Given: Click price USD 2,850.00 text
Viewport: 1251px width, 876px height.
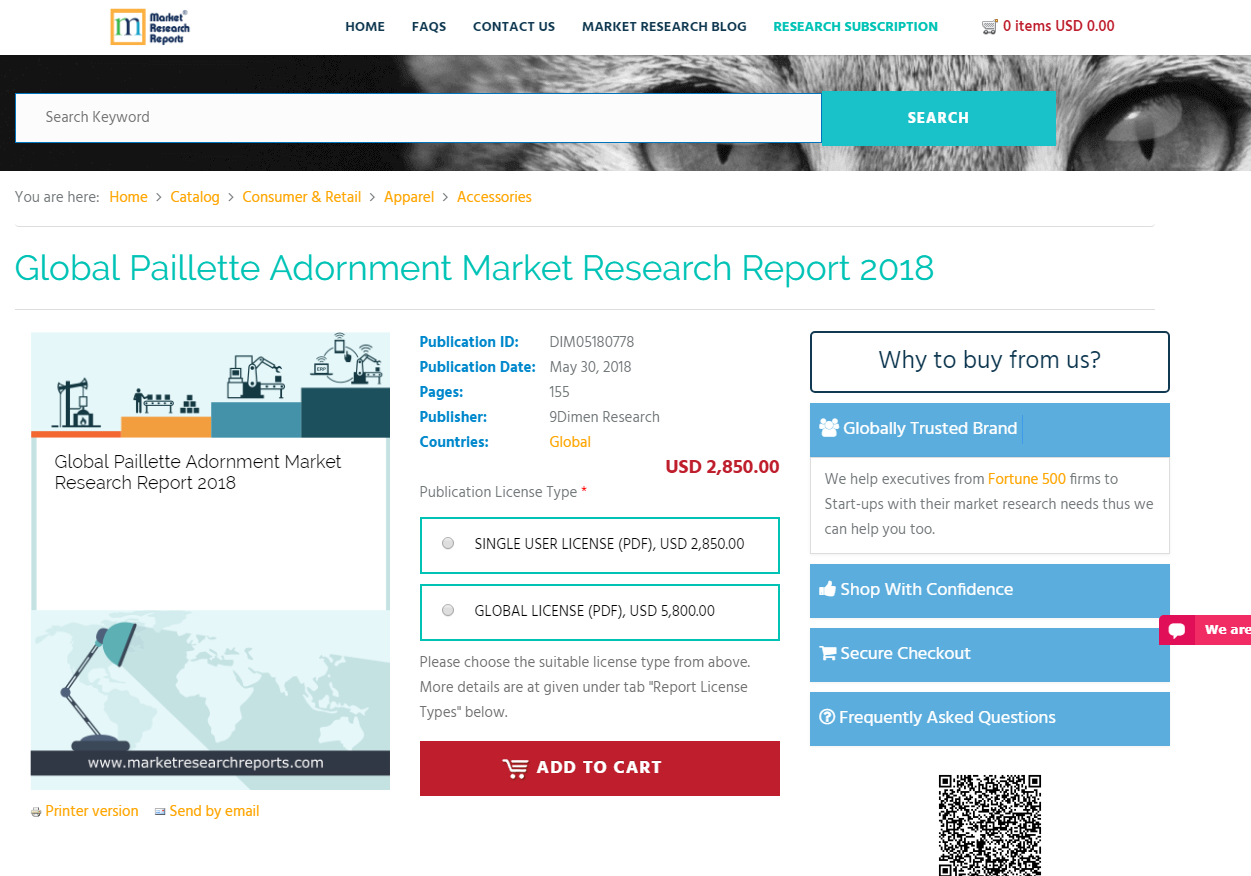Looking at the screenshot, I should click(x=722, y=467).
